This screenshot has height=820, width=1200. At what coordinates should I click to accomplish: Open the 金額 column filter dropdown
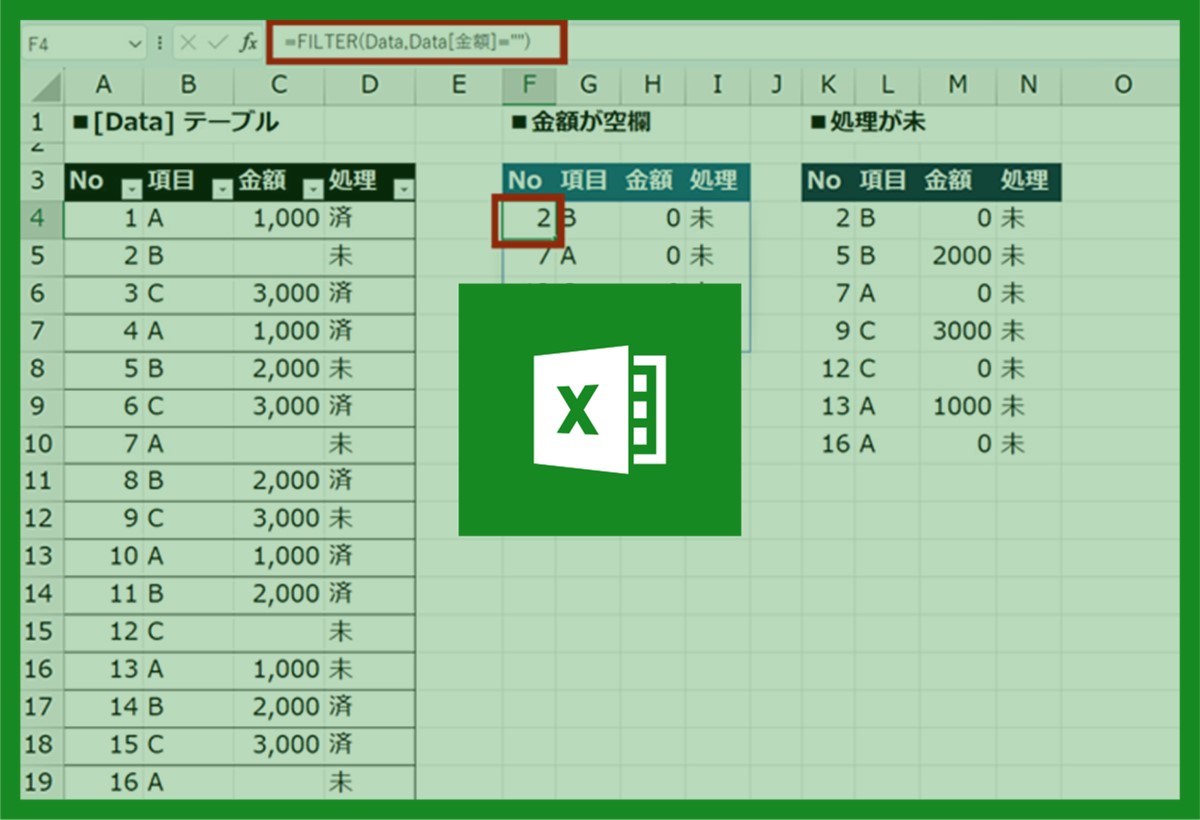click(313, 188)
